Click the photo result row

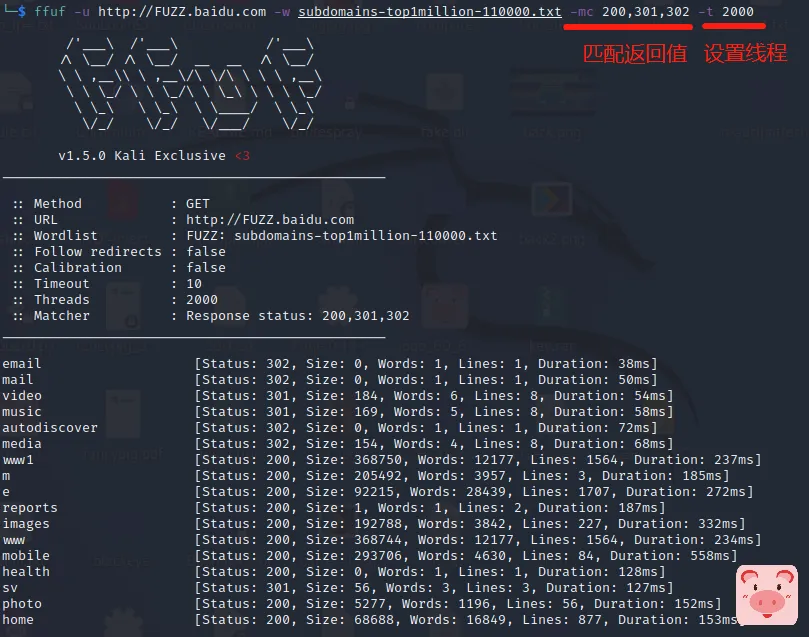click(362, 603)
